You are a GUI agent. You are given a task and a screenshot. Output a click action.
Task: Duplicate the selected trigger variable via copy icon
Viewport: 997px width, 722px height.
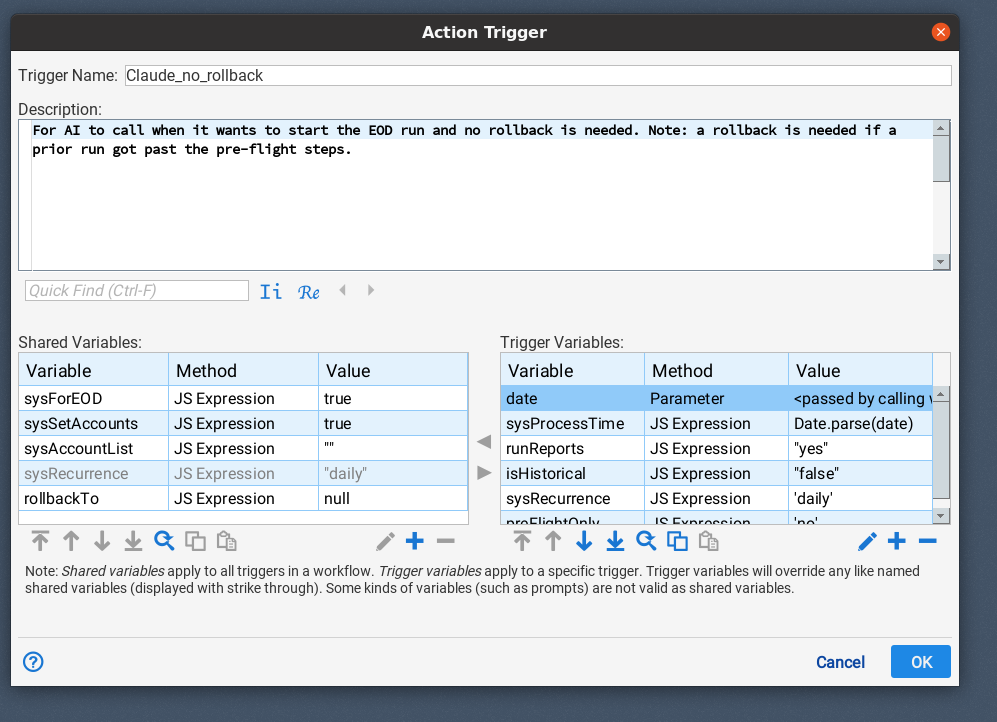tap(676, 541)
